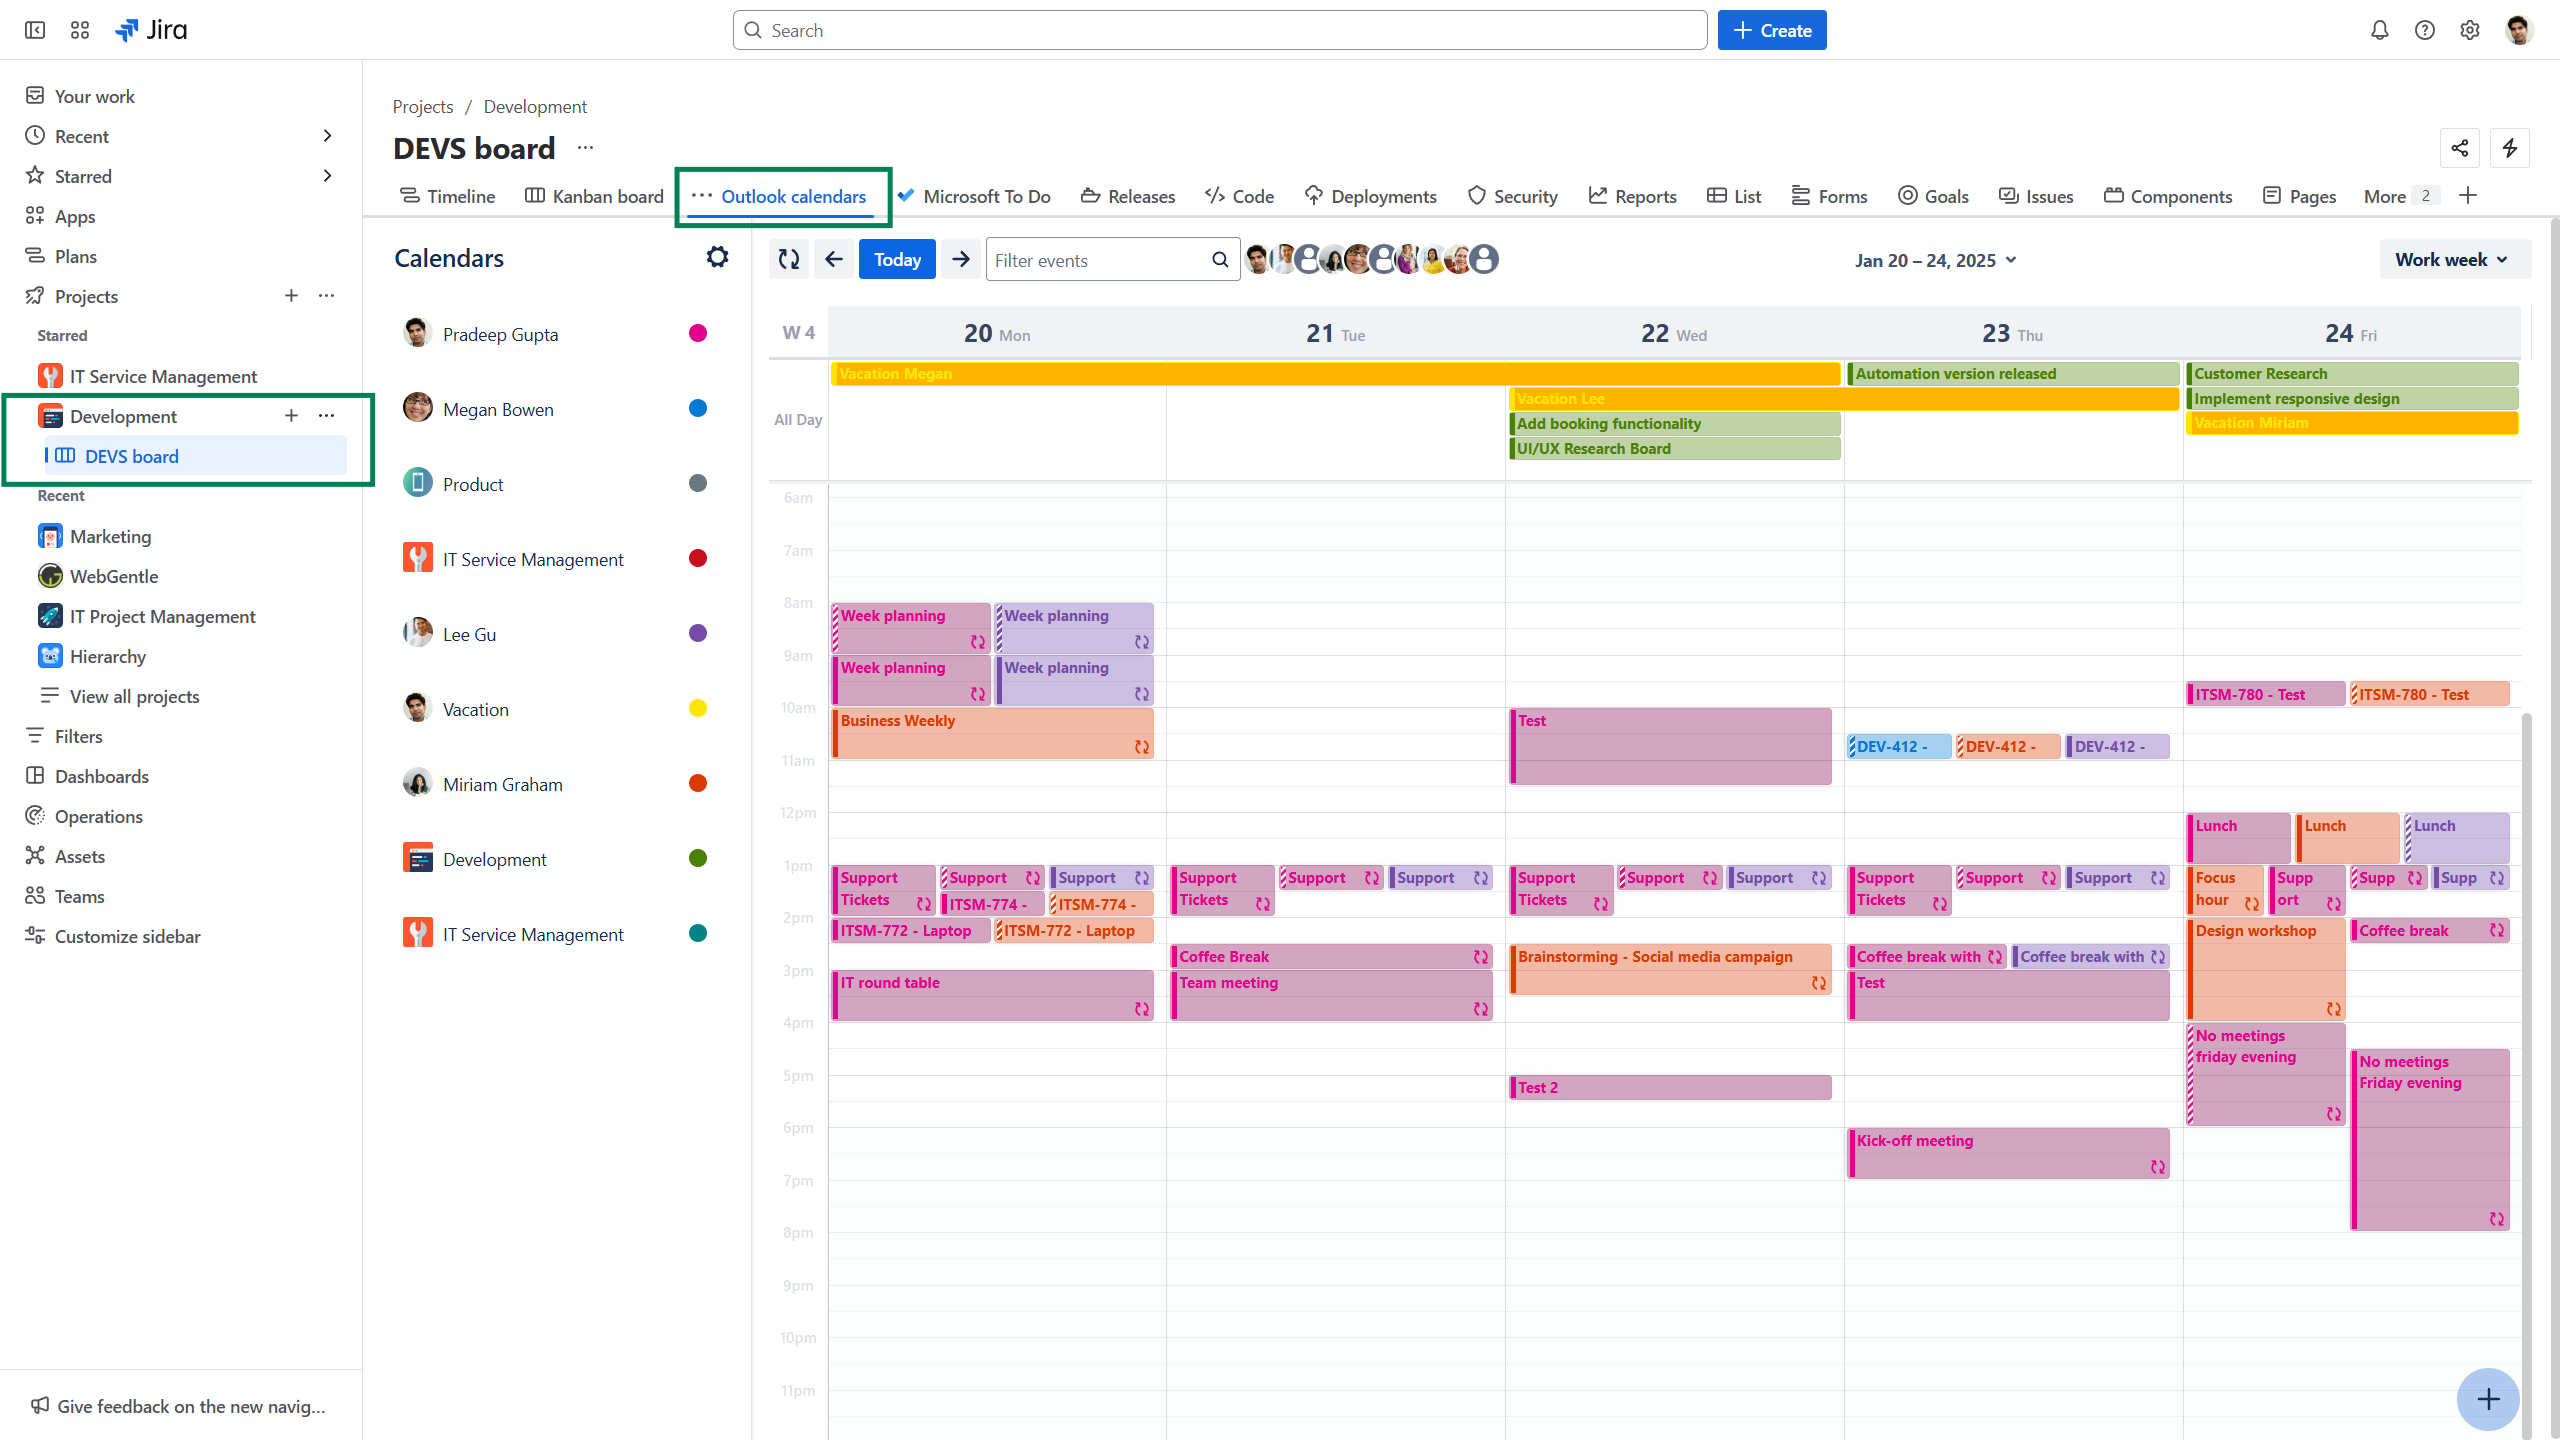Toggle Megan Bowen calendar visibility dot

coord(698,409)
